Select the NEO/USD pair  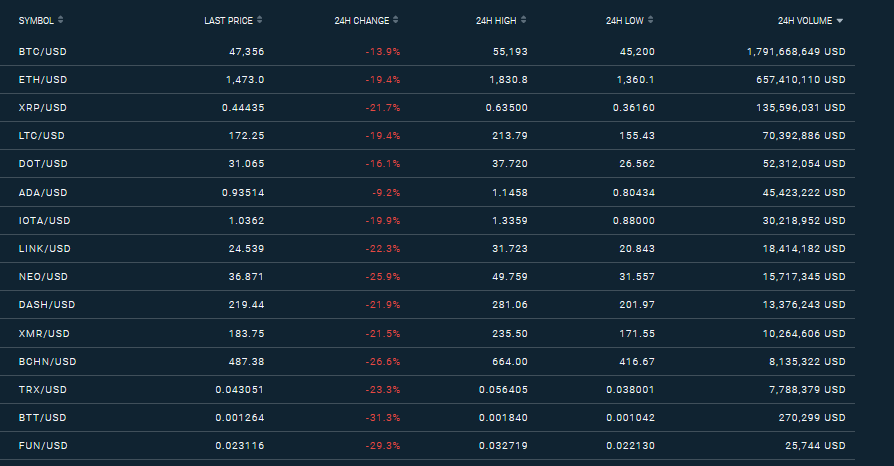coord(43,276)
